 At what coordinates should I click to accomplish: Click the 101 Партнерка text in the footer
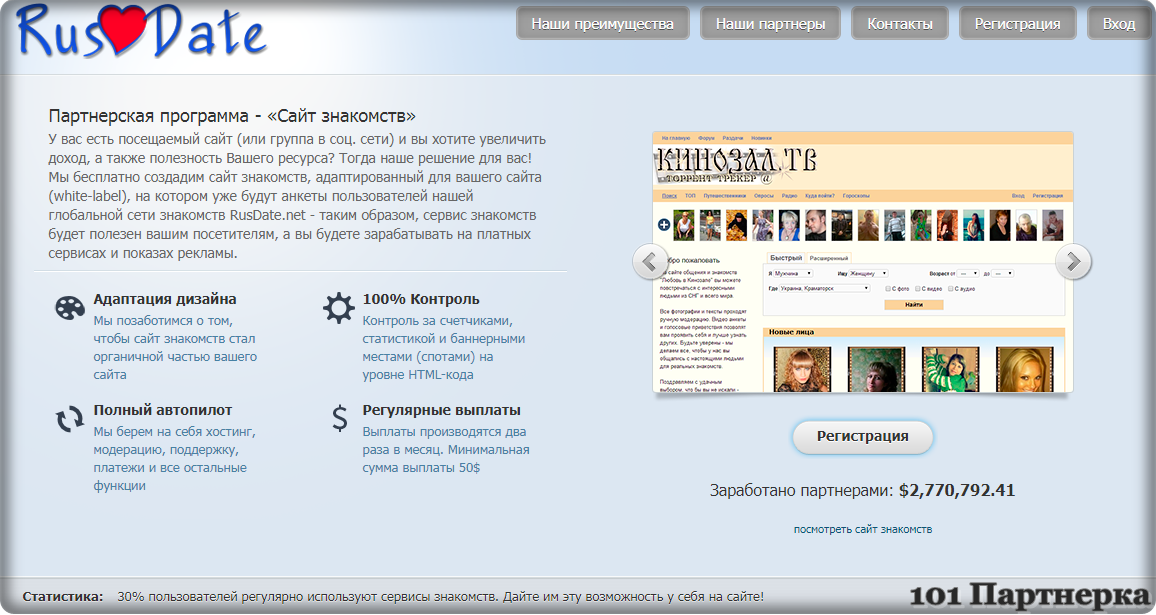[1029, 596]
